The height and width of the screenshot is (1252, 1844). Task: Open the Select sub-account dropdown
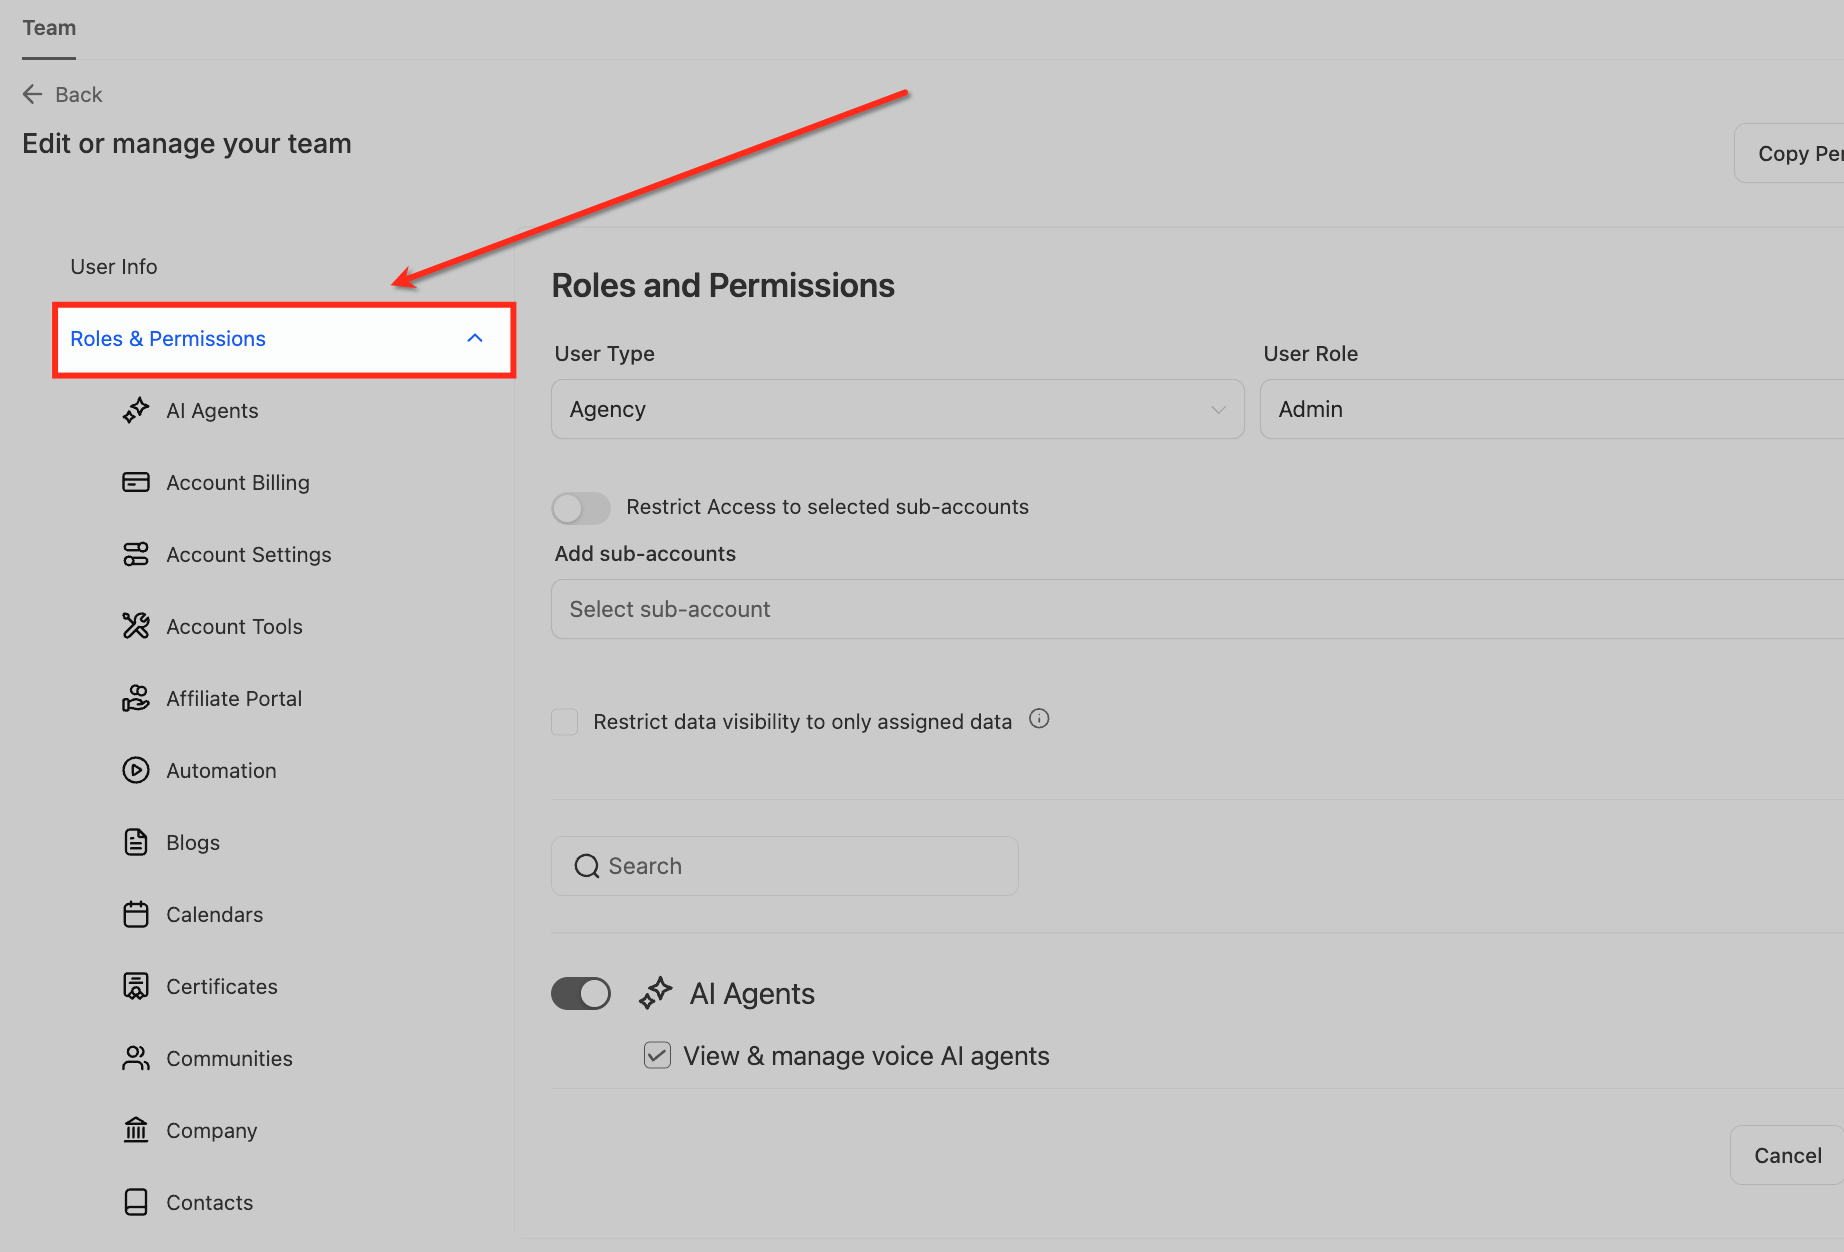(1197, 609)
